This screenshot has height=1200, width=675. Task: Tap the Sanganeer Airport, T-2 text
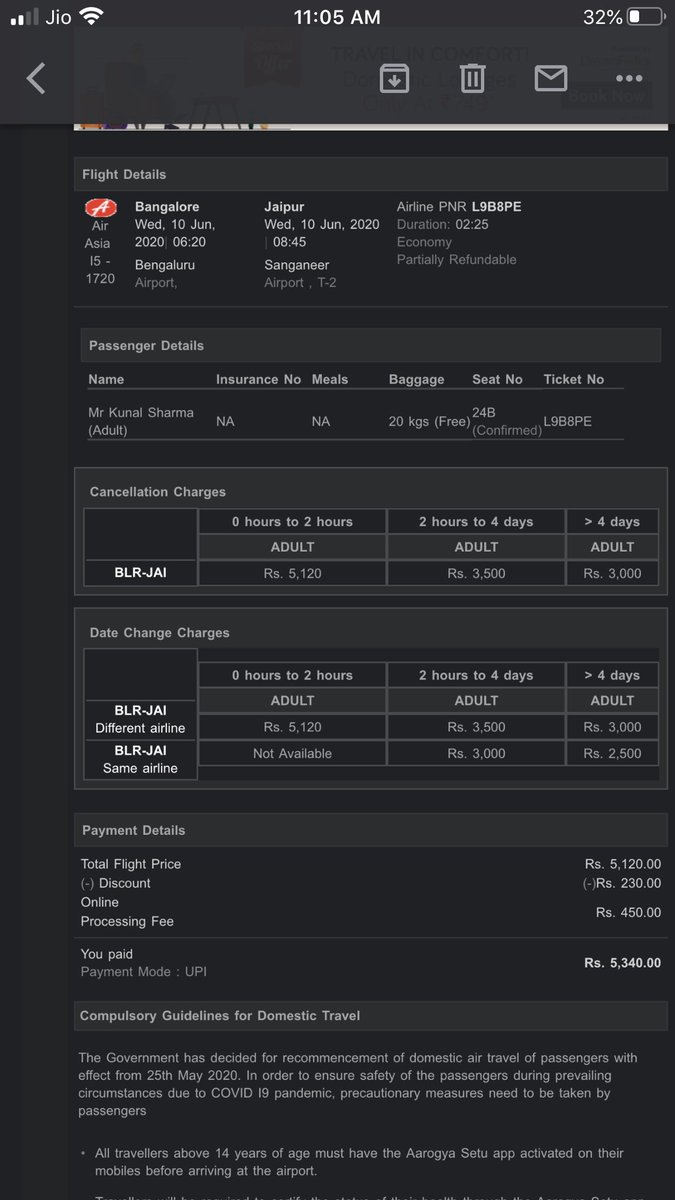(301, 273)
